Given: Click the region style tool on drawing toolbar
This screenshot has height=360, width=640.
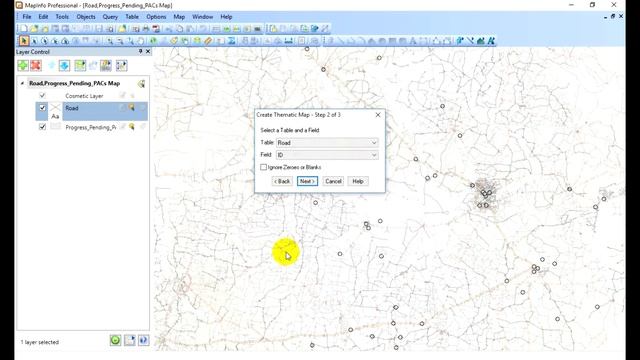Looking at the screenshot, I should pos(480,41).
